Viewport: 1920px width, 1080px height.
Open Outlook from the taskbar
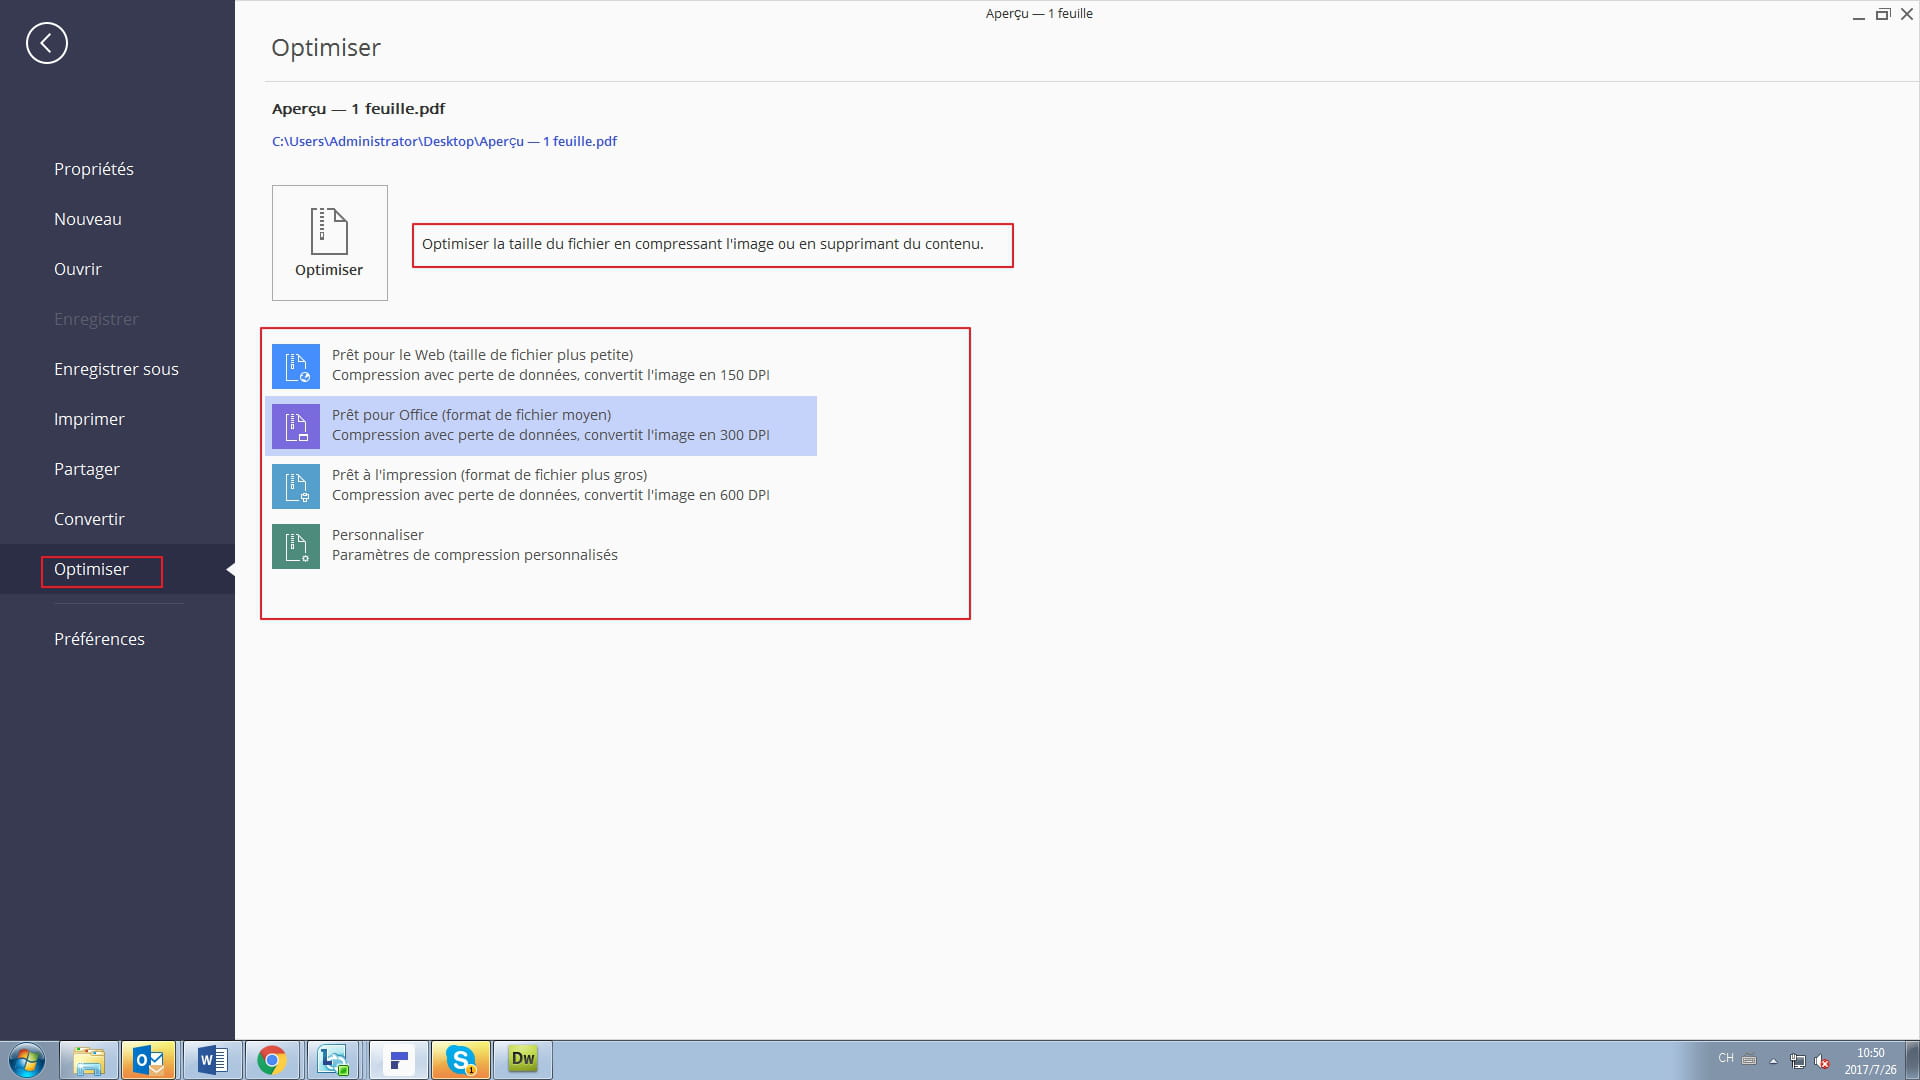(149, 1060)
